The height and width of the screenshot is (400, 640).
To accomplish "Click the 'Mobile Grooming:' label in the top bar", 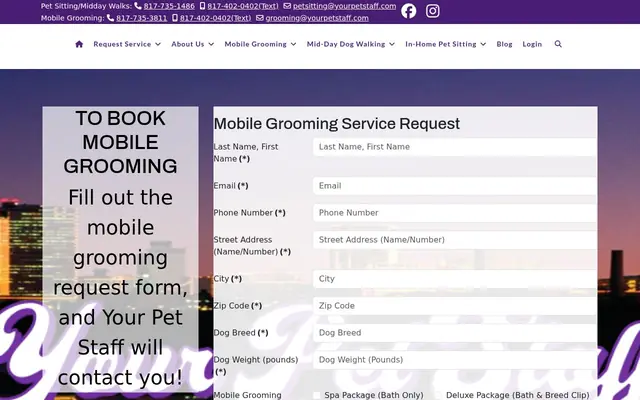I will tap(73, 18).
